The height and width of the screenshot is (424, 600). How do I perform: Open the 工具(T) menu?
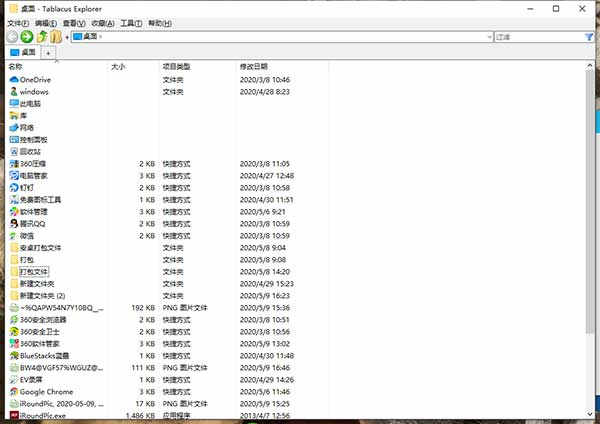click(x=131, y=21)
